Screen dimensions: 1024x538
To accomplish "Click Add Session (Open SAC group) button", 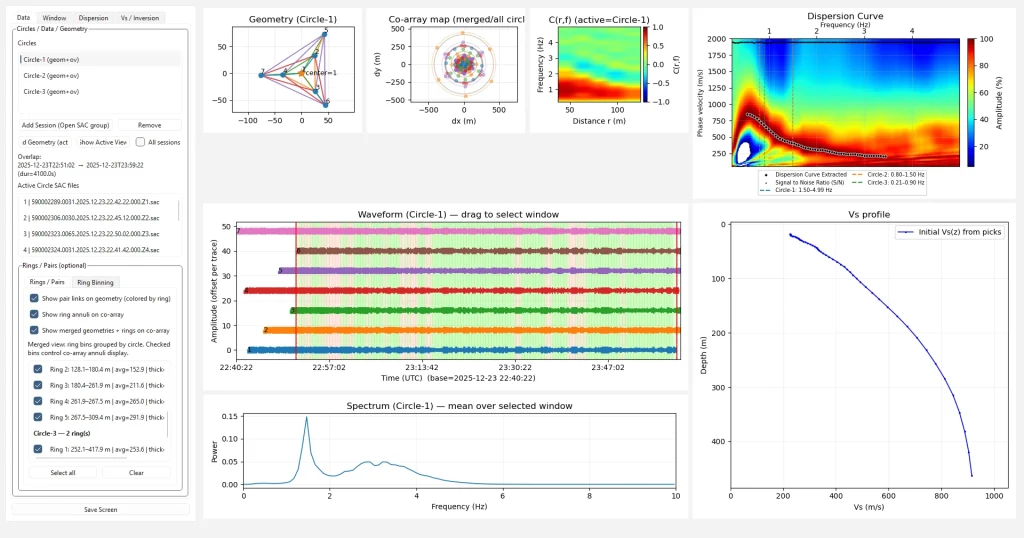I will pos(66,125).
